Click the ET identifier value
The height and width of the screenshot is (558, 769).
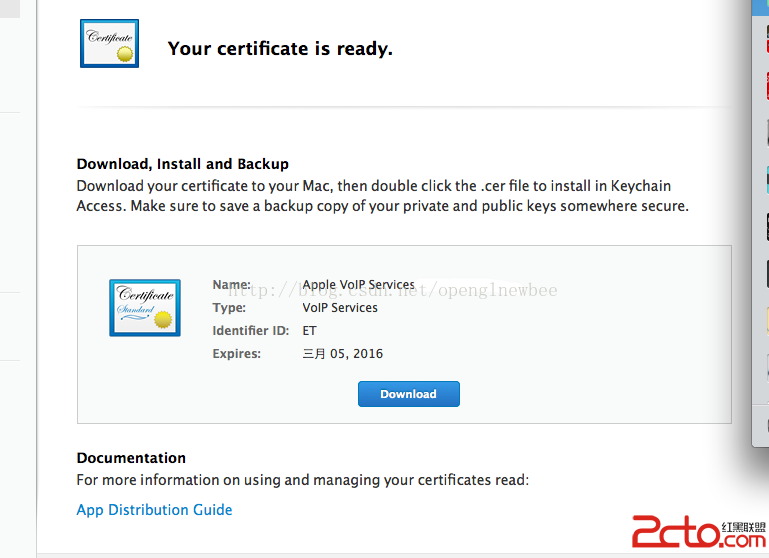[310, 331]
